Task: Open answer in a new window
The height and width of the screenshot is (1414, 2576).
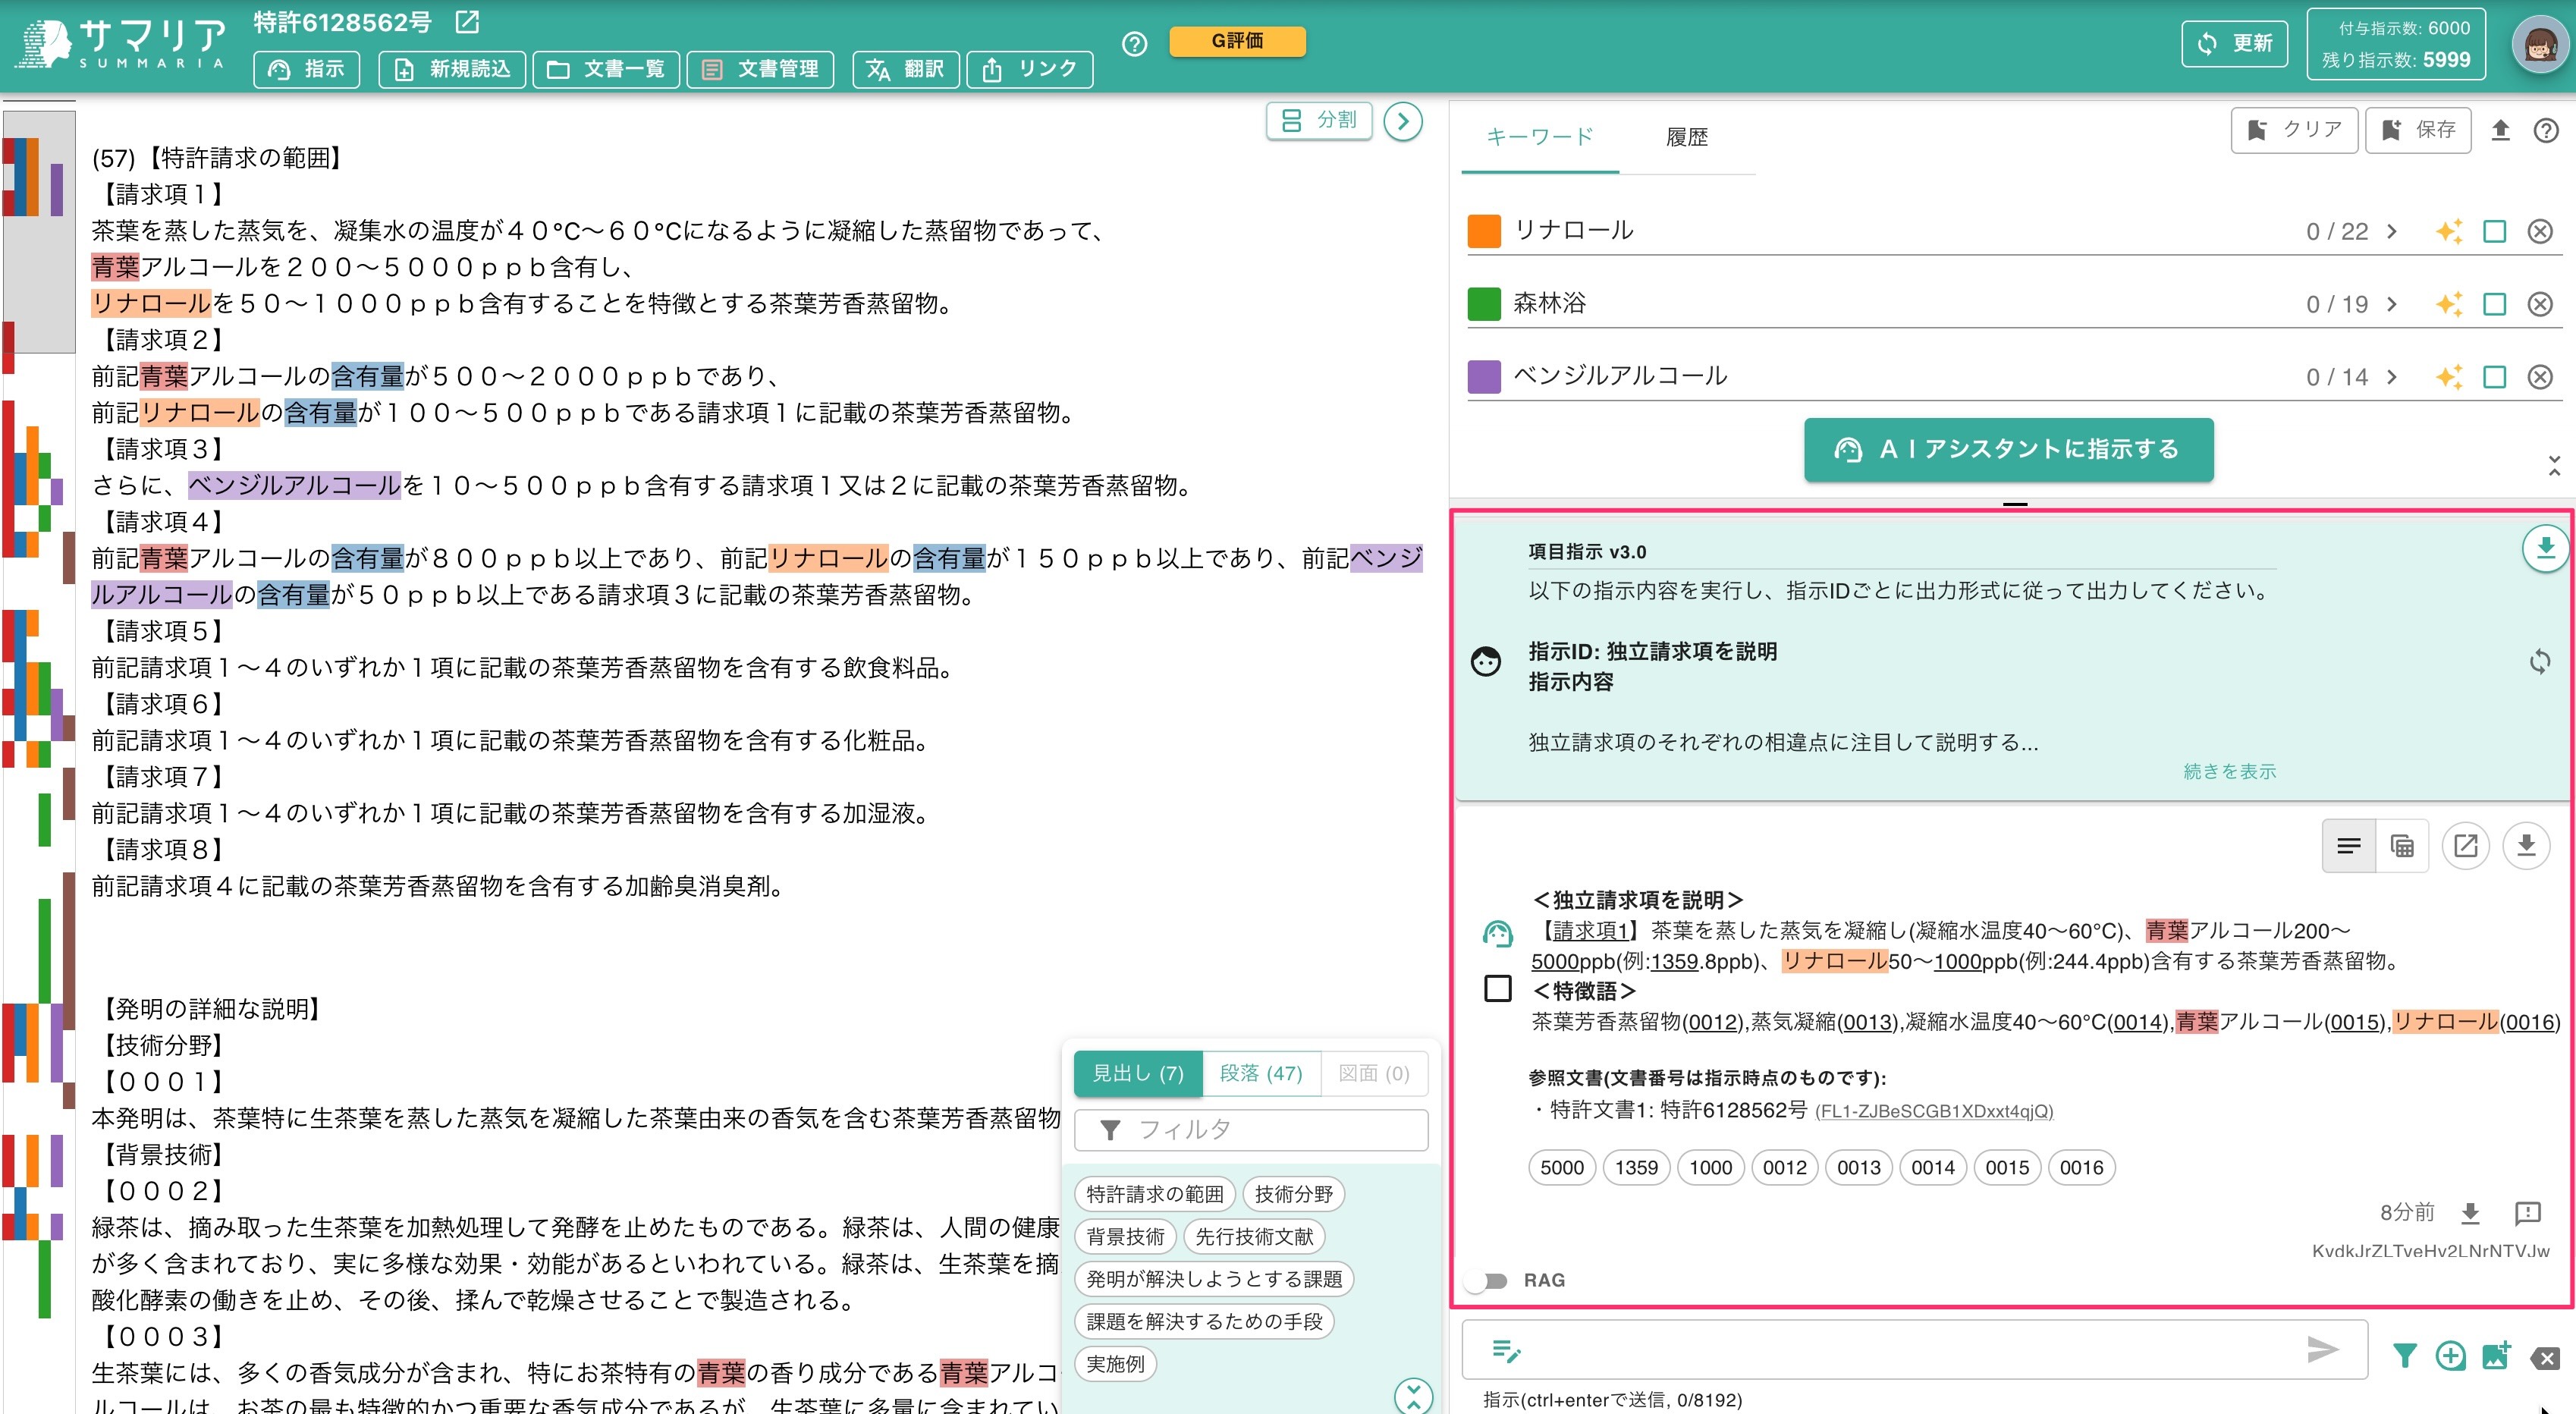Action: click(x=2465, y=846)
